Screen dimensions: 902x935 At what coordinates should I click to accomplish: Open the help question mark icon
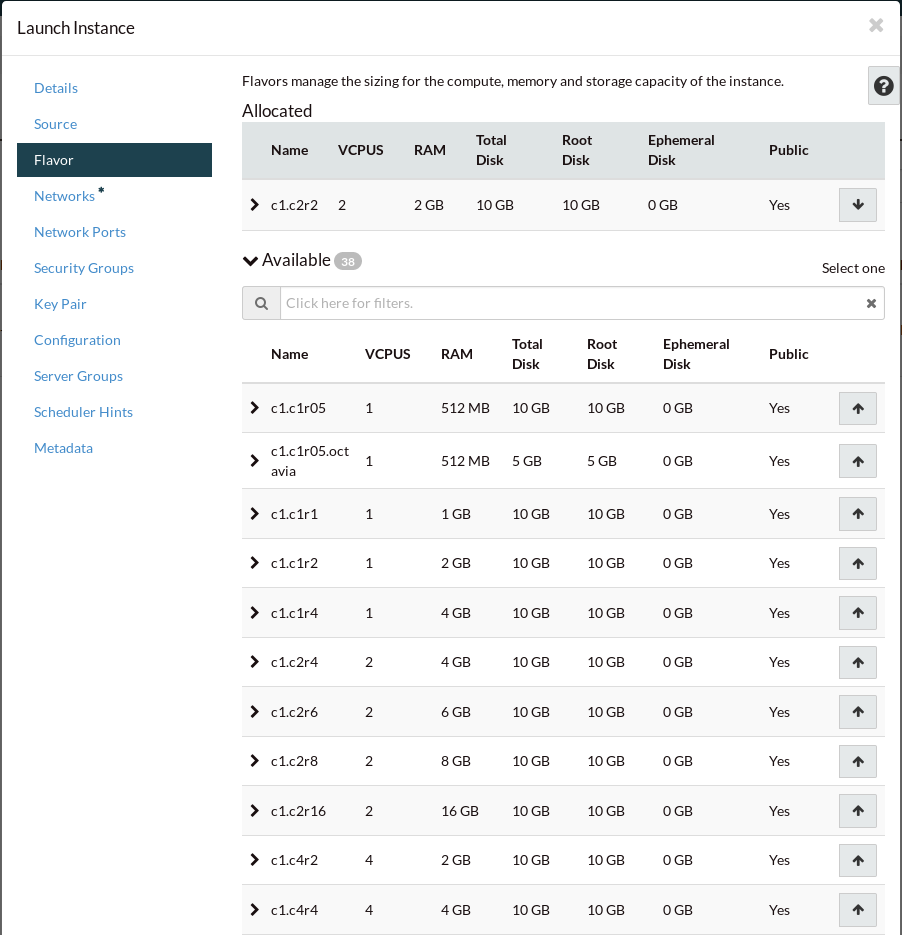point(883,87)
